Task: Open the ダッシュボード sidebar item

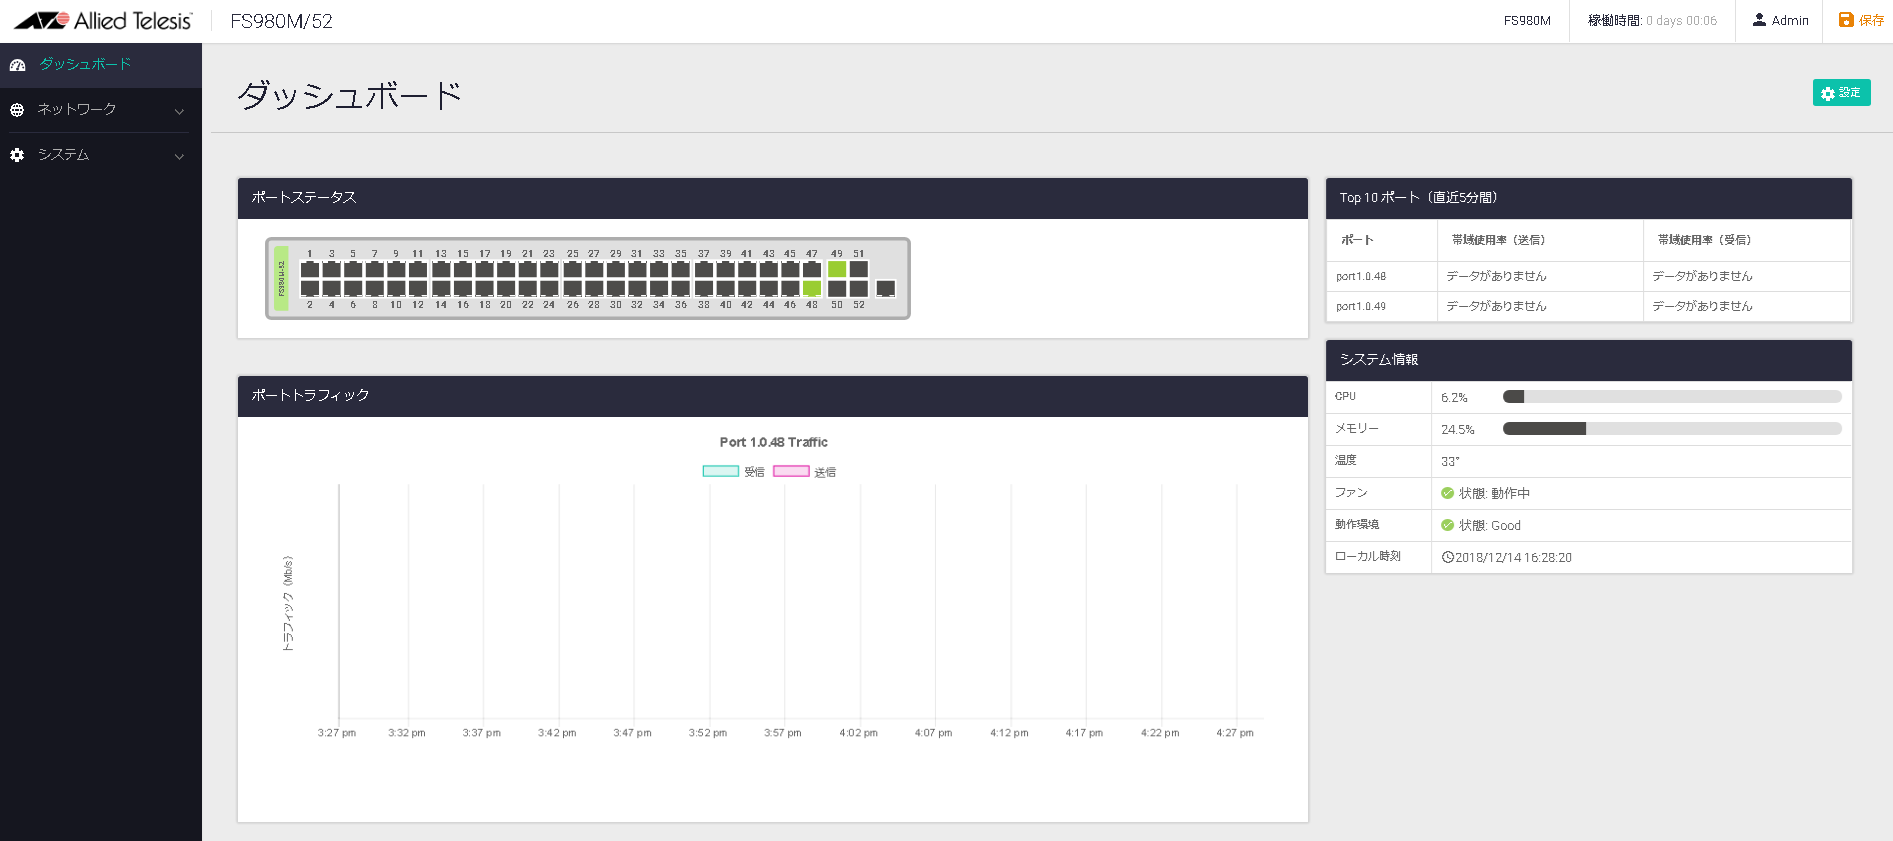Action: [85, 64]
